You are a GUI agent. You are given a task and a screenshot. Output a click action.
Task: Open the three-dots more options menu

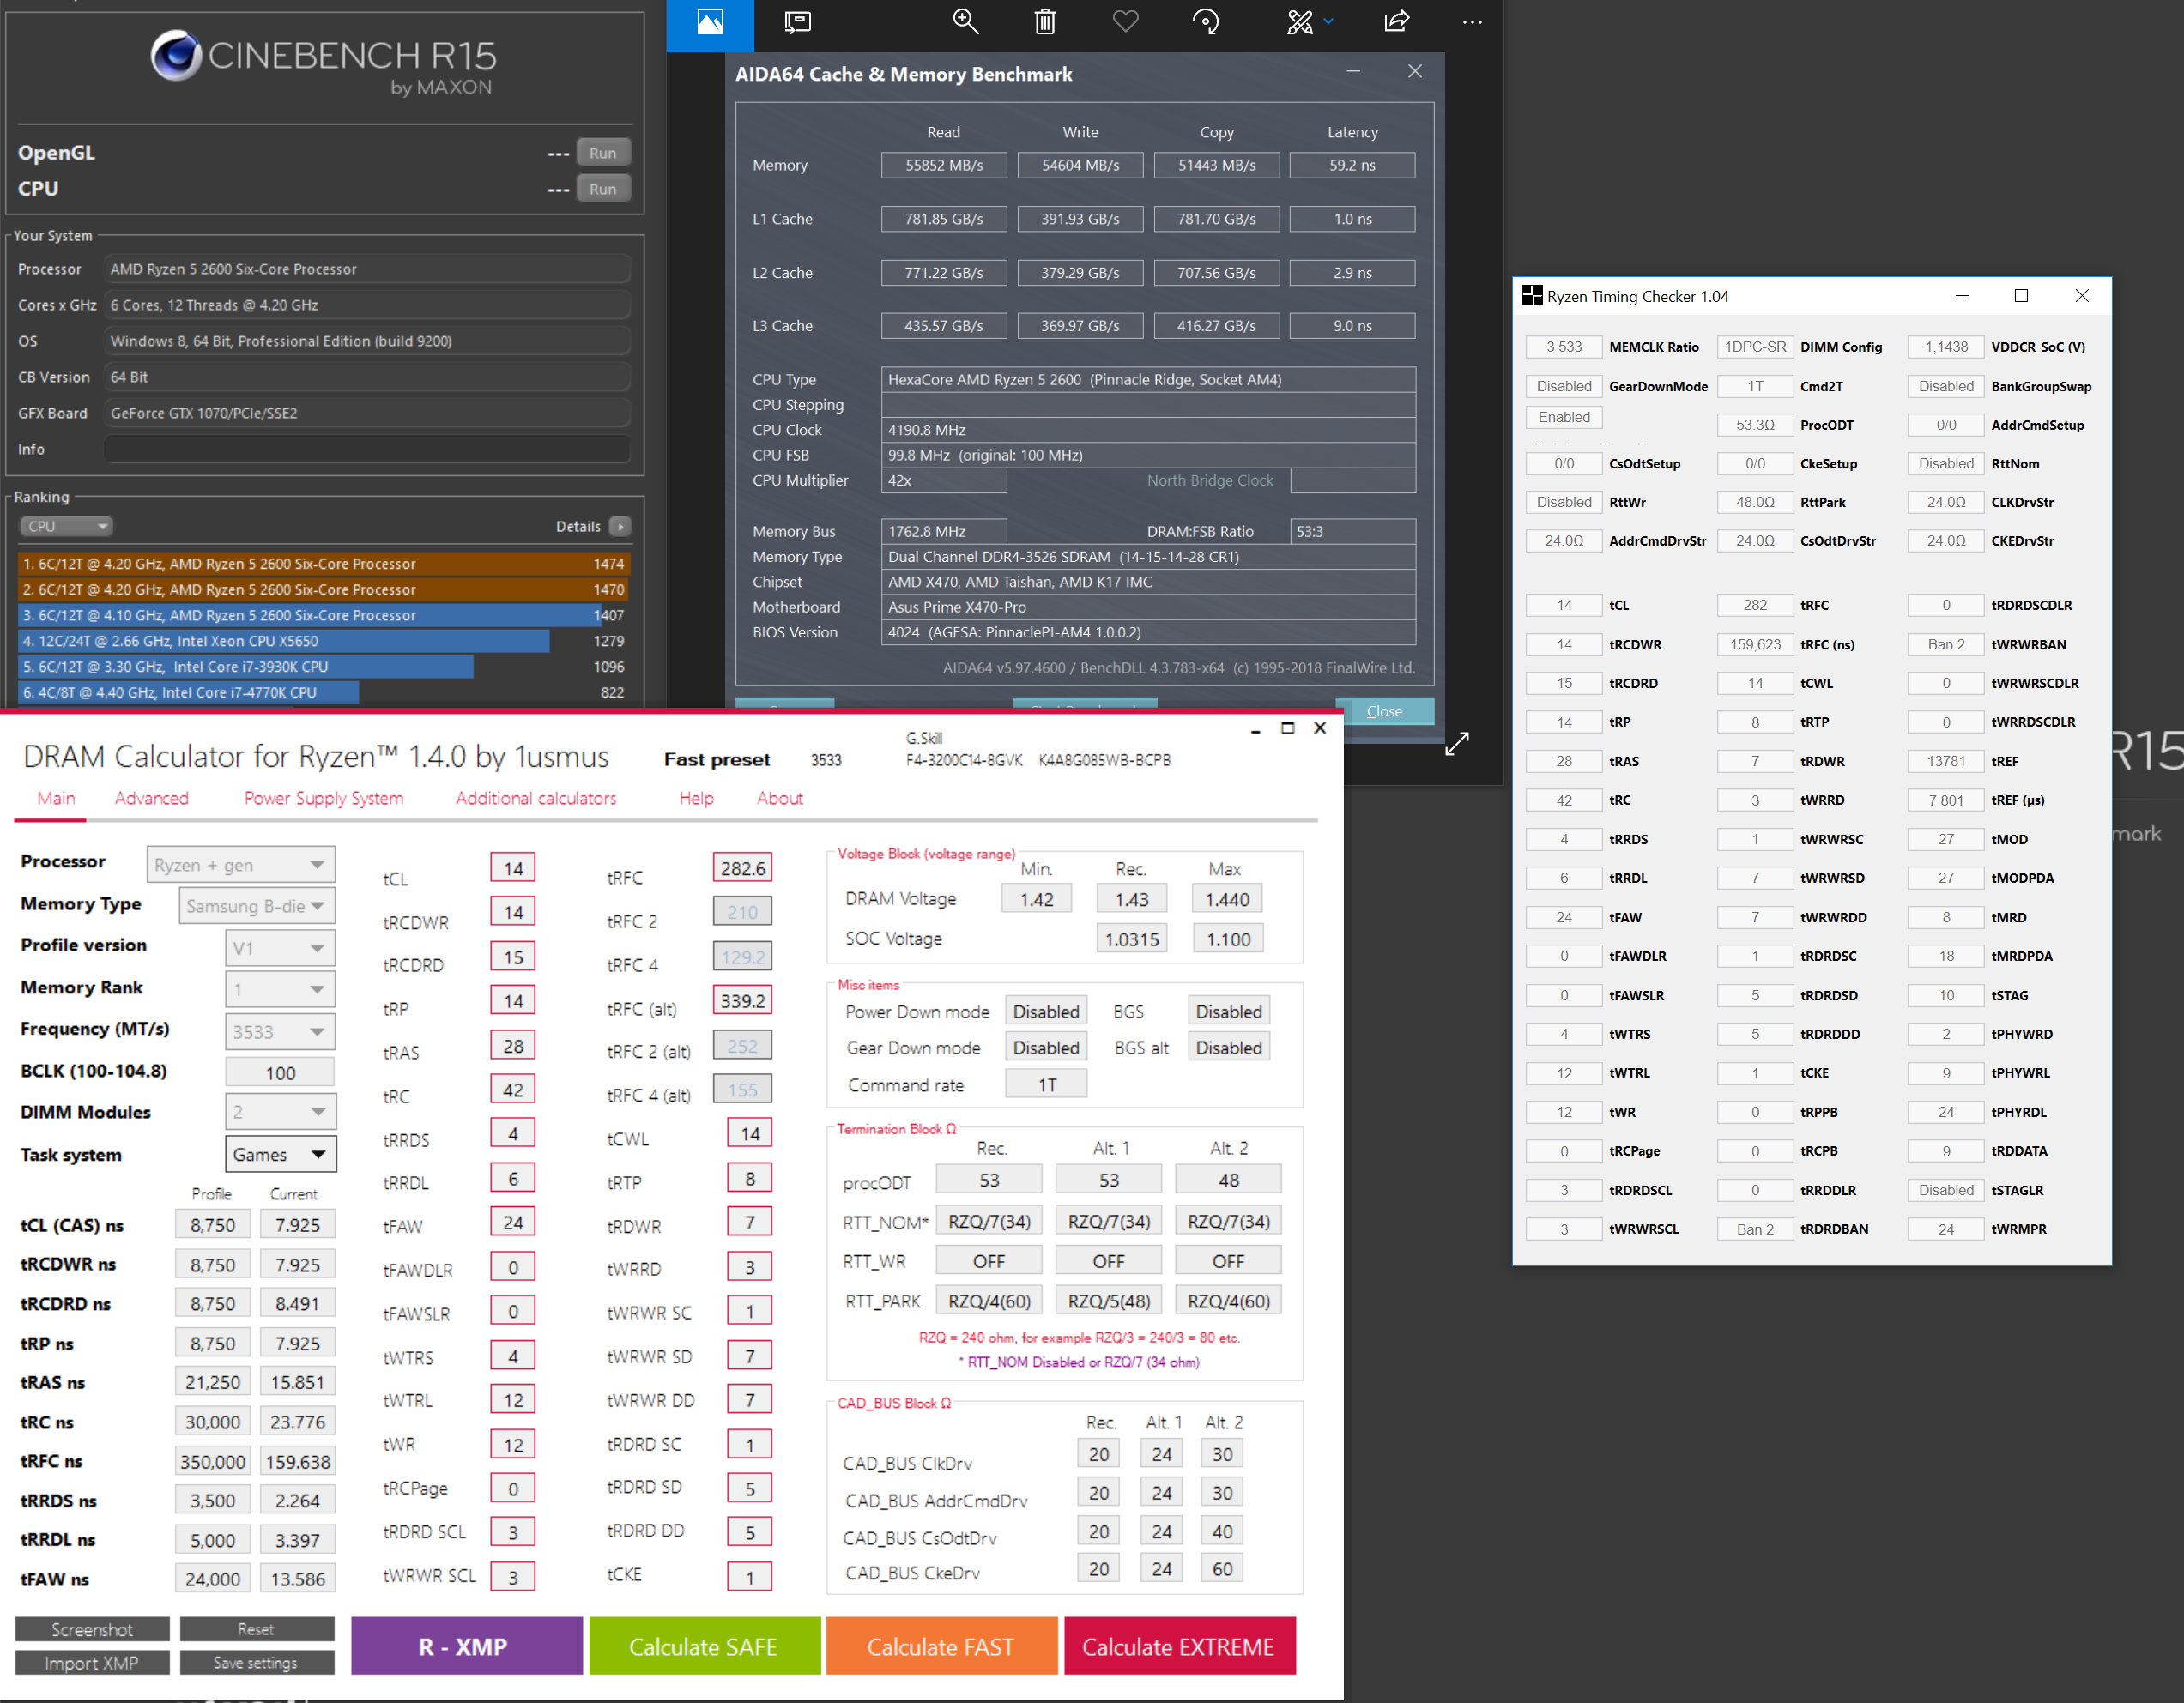pos(1472,22)
